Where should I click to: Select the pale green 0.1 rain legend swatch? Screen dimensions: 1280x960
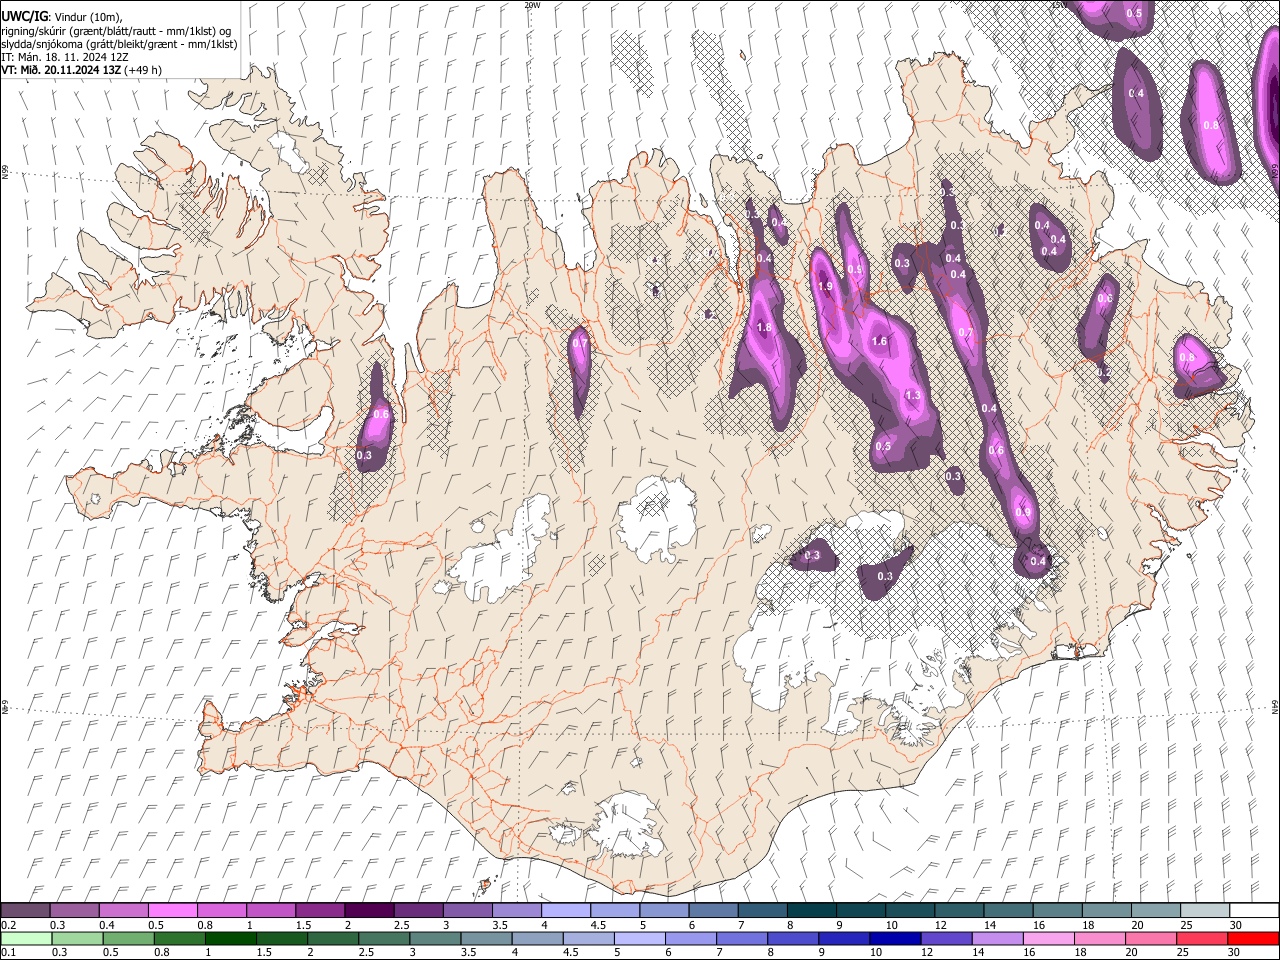pos(26,938)
